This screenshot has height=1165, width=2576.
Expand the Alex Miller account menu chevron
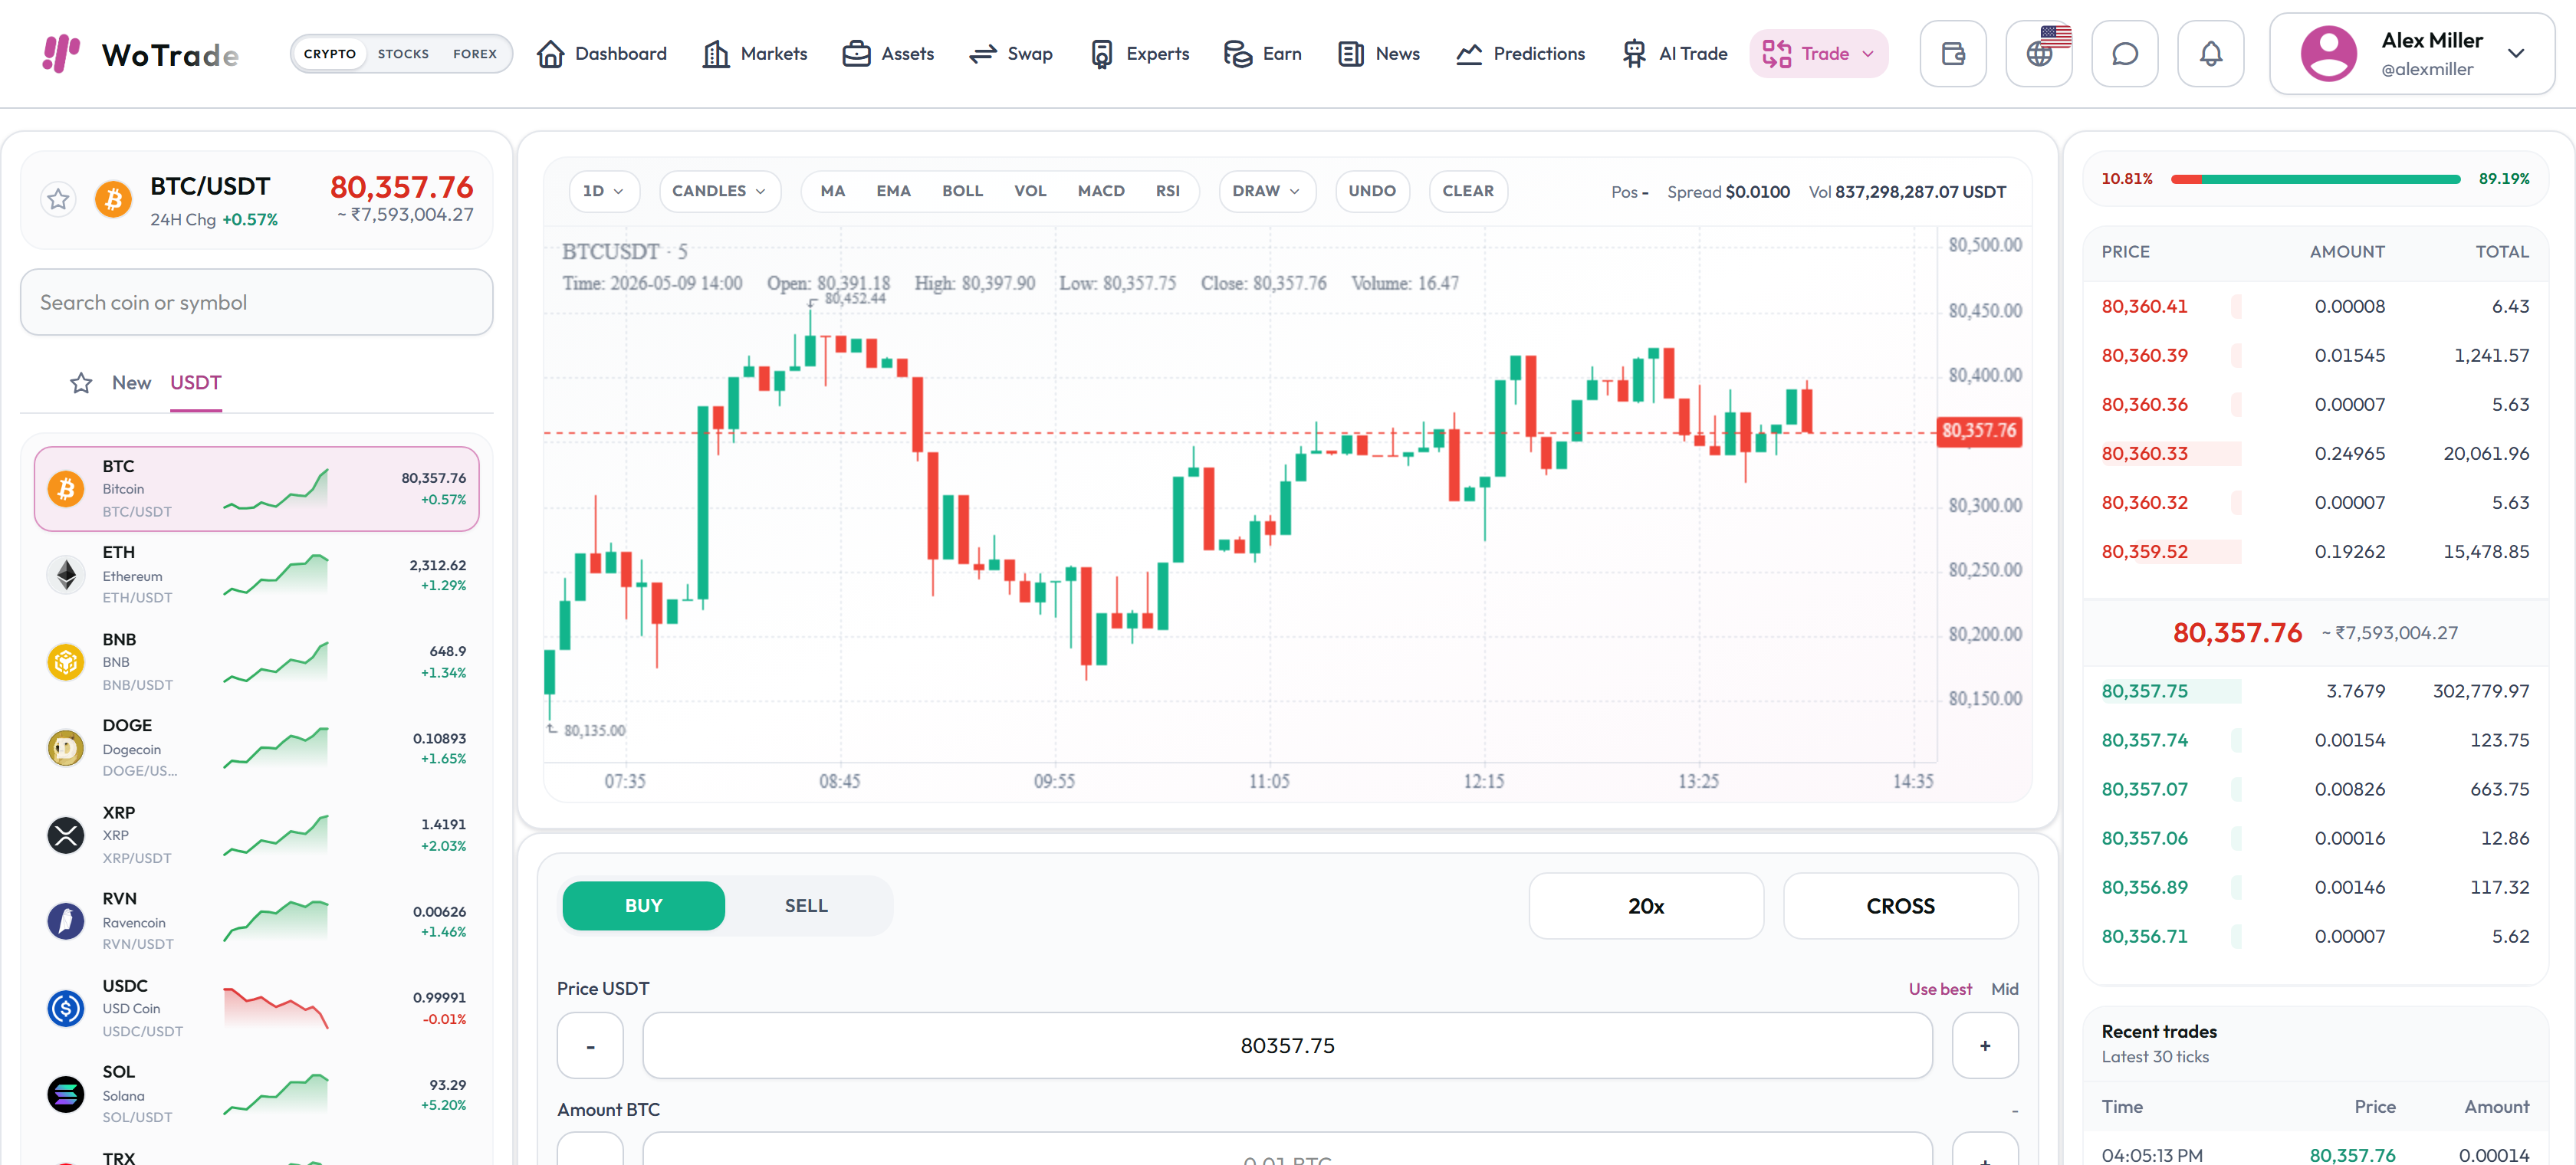(2516, 54)
